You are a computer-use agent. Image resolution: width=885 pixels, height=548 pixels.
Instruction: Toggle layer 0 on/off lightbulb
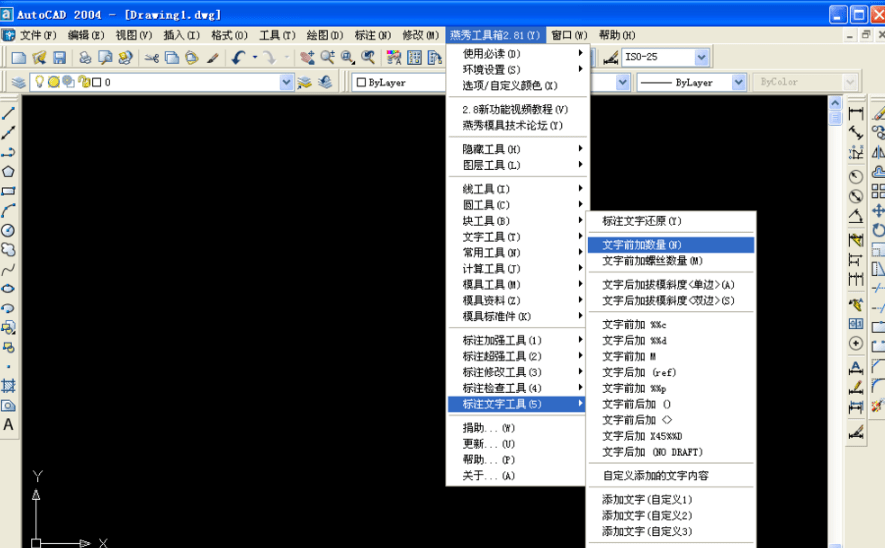pyautogui.click(x=40, y=83)
